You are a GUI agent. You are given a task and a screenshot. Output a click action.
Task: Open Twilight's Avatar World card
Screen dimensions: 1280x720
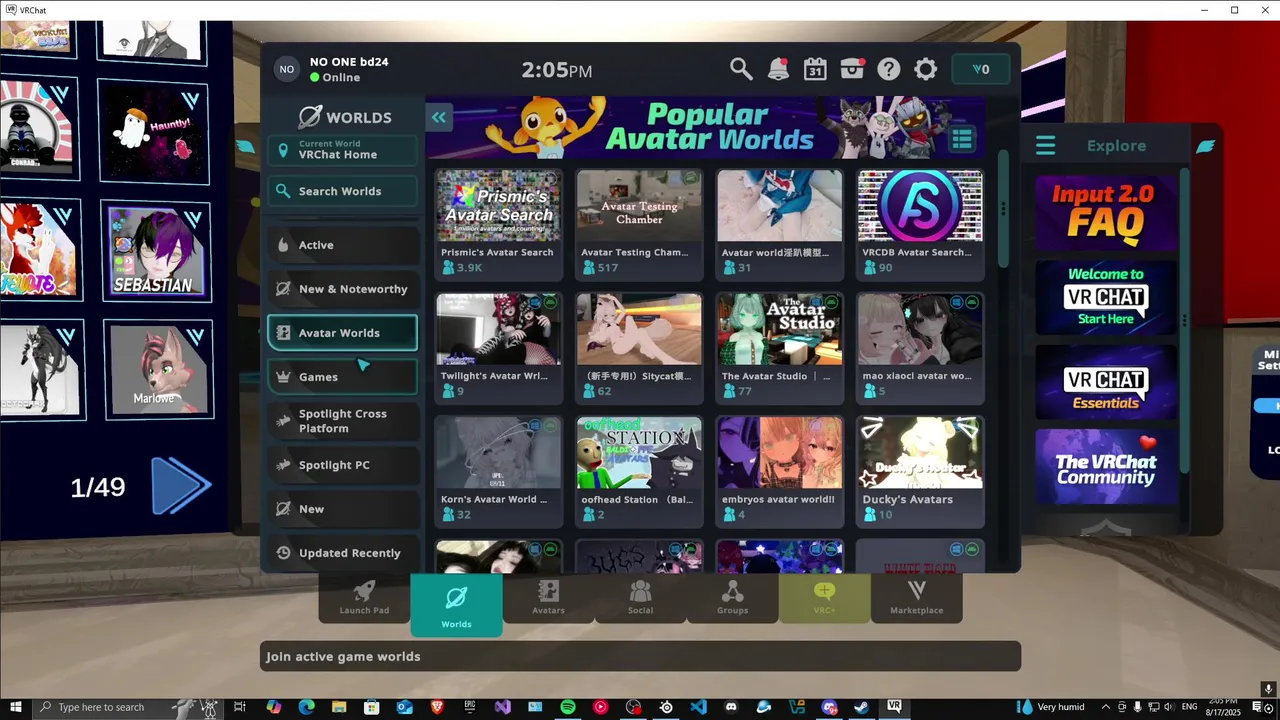pyautogui.click(x=498, y=348)
